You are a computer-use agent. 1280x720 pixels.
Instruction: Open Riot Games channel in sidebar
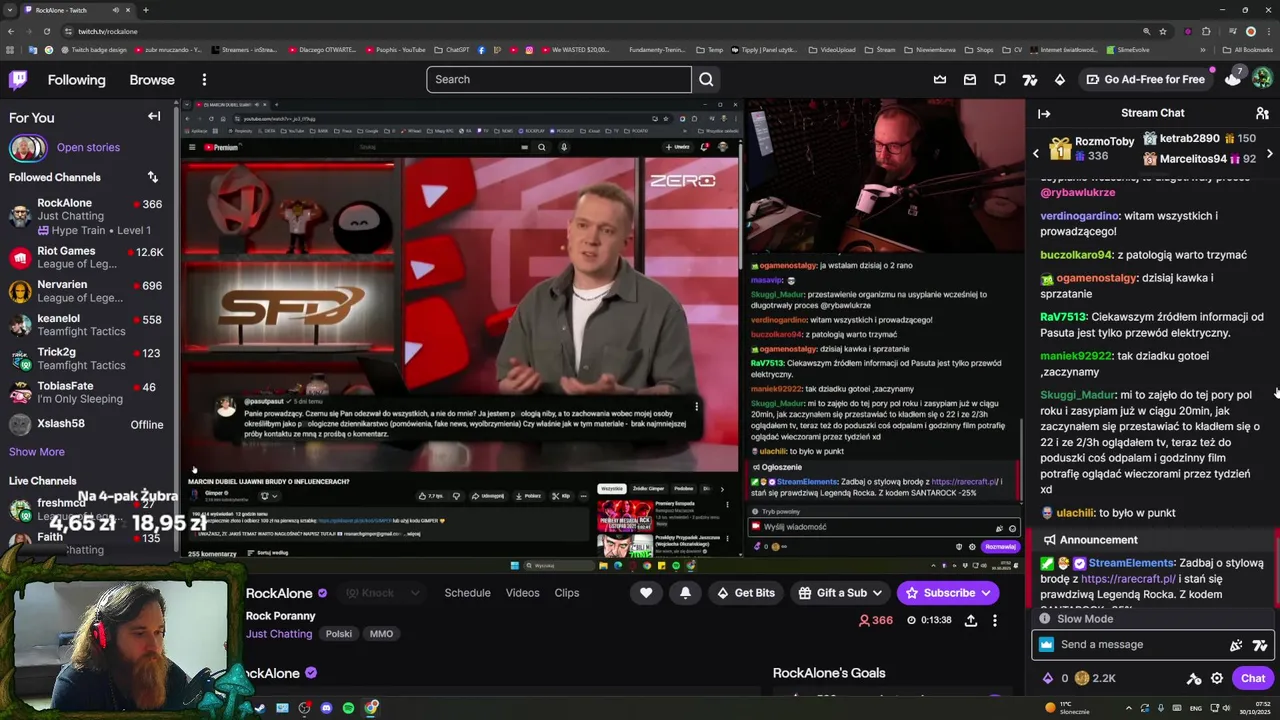pos(87,258)
